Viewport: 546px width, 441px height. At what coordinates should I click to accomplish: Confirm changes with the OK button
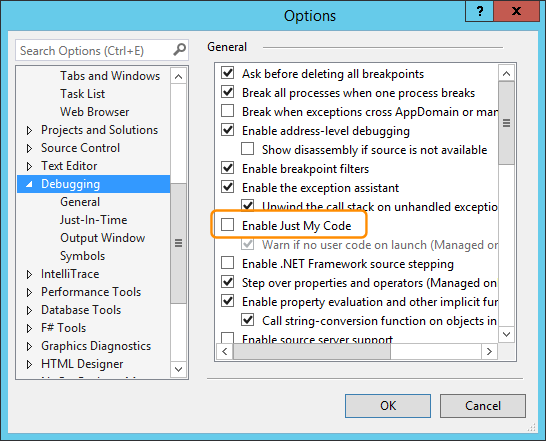pyautogui.click(x=388, y=406)
